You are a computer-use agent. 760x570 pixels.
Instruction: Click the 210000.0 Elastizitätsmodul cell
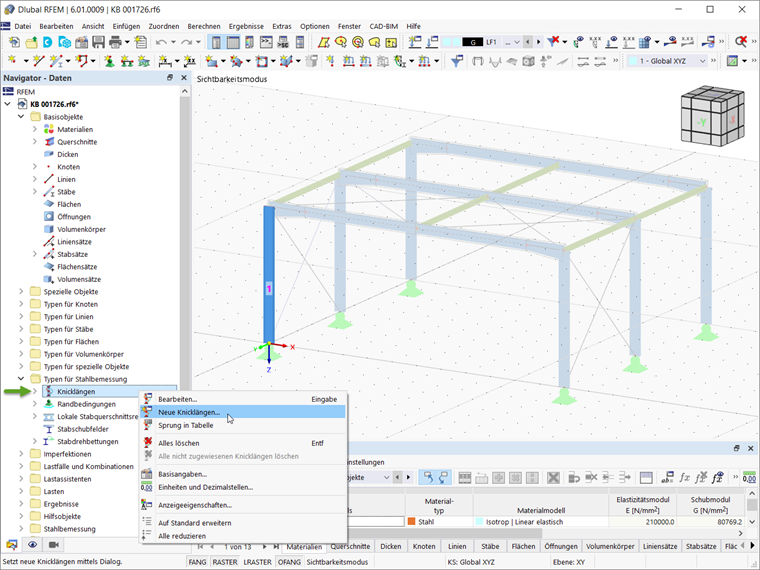[x=642, y=522]
